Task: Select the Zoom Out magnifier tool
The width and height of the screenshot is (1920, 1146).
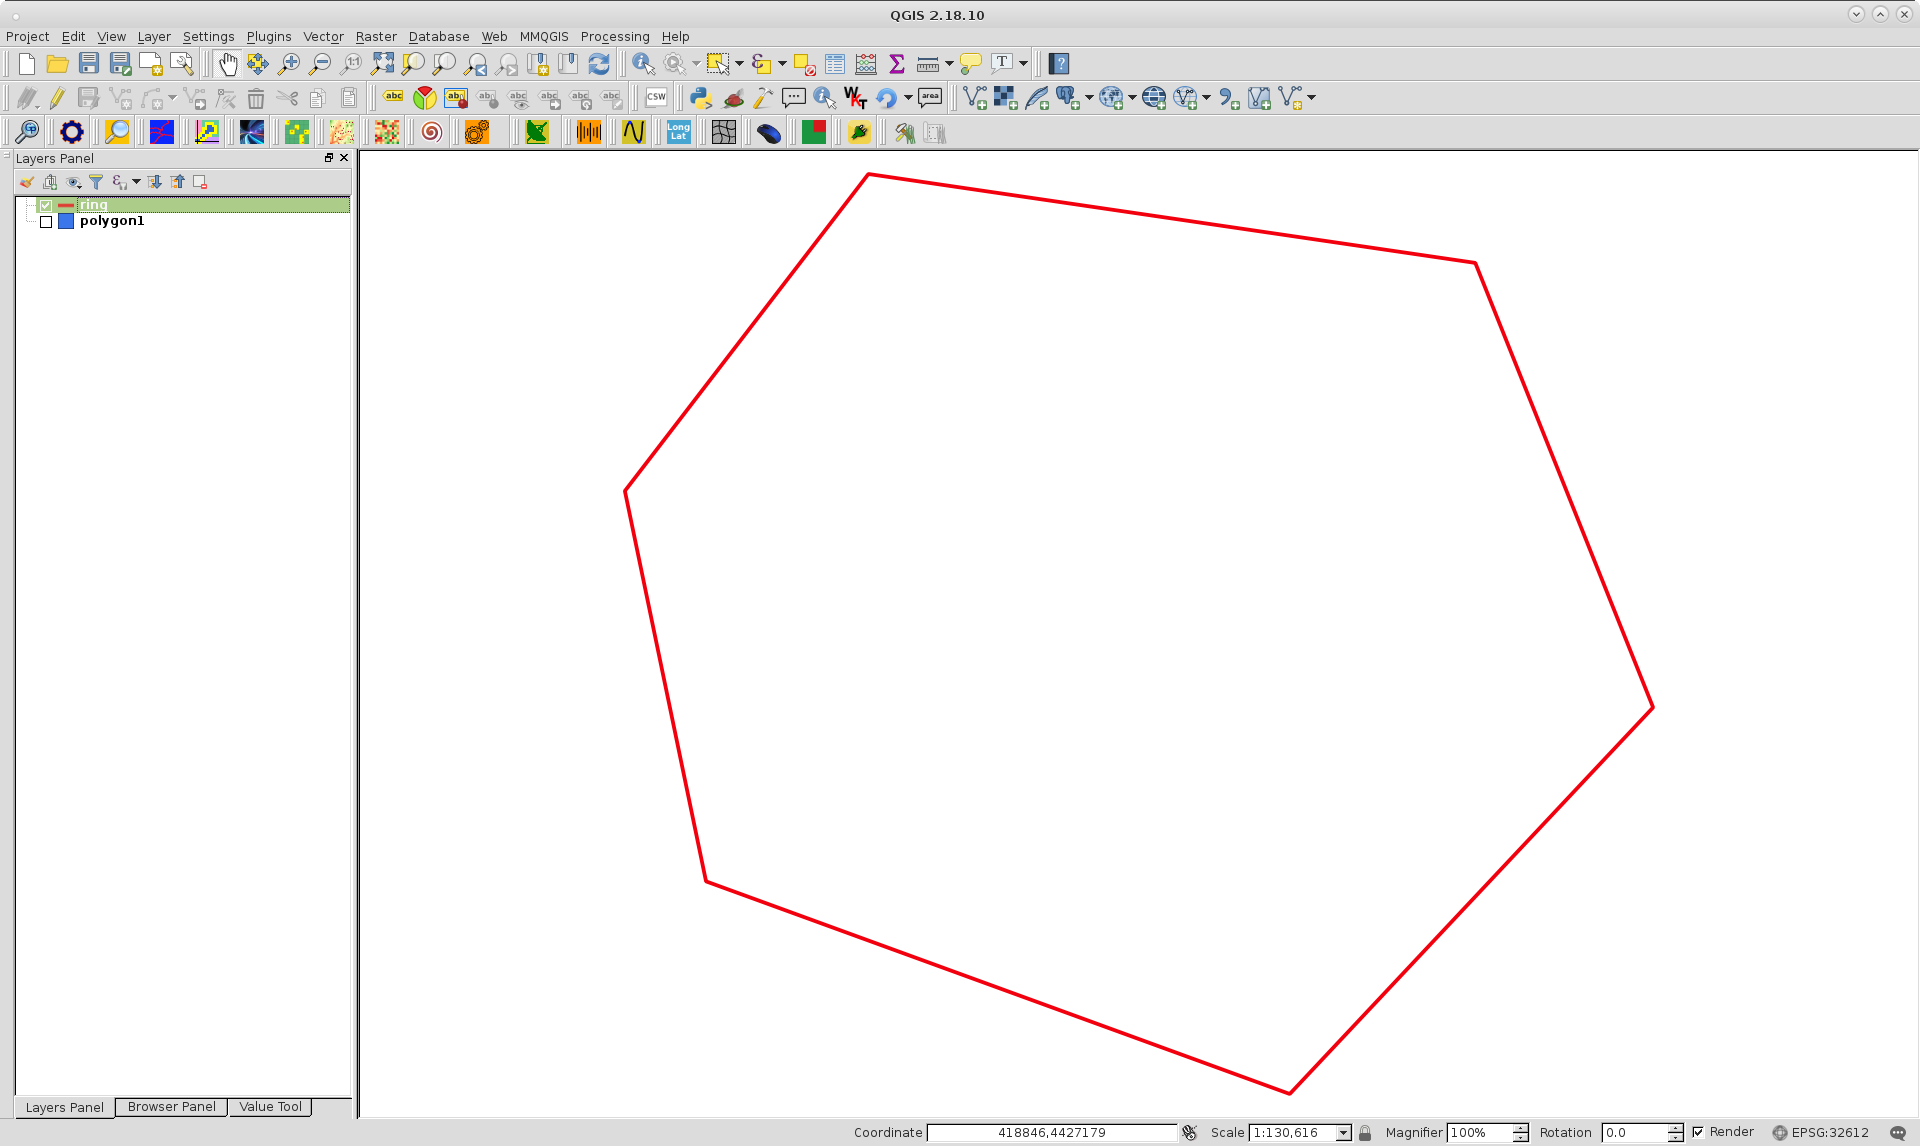Action: tap(320, 64)
